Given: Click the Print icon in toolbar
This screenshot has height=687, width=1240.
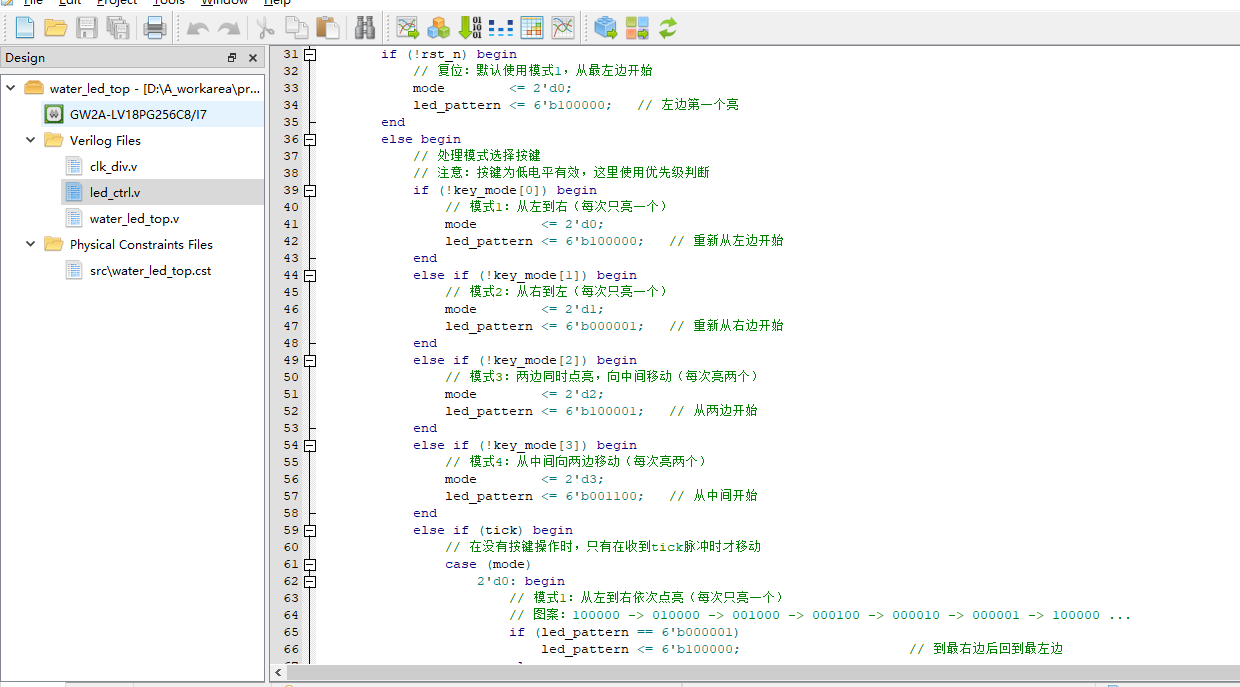Looking at the screenshot, I should pos(155,28).
